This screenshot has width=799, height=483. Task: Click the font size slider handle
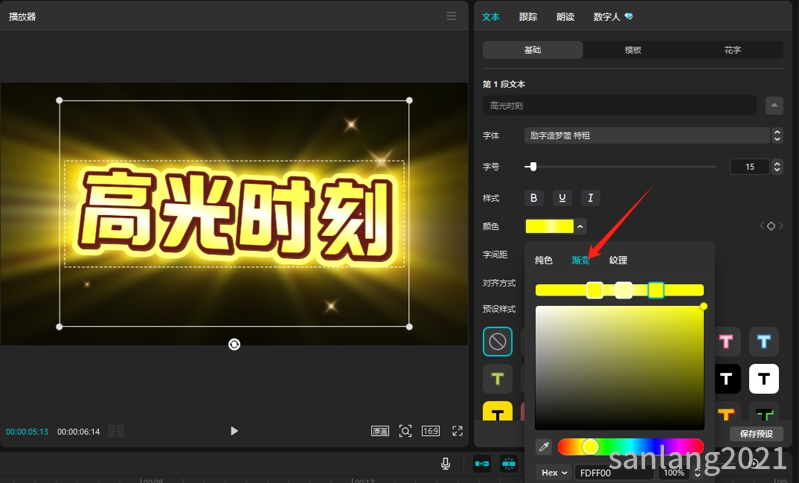533,167
